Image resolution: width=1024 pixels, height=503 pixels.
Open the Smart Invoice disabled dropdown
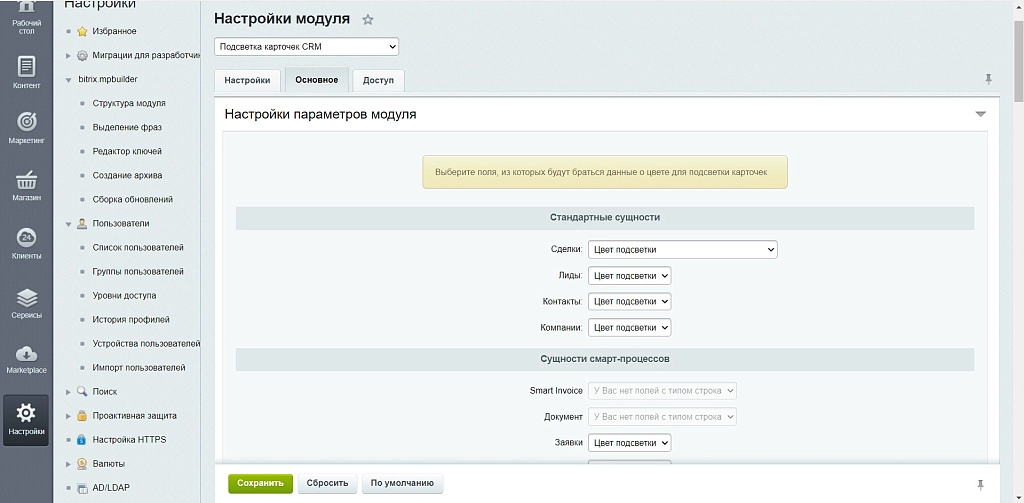point(662,391)
